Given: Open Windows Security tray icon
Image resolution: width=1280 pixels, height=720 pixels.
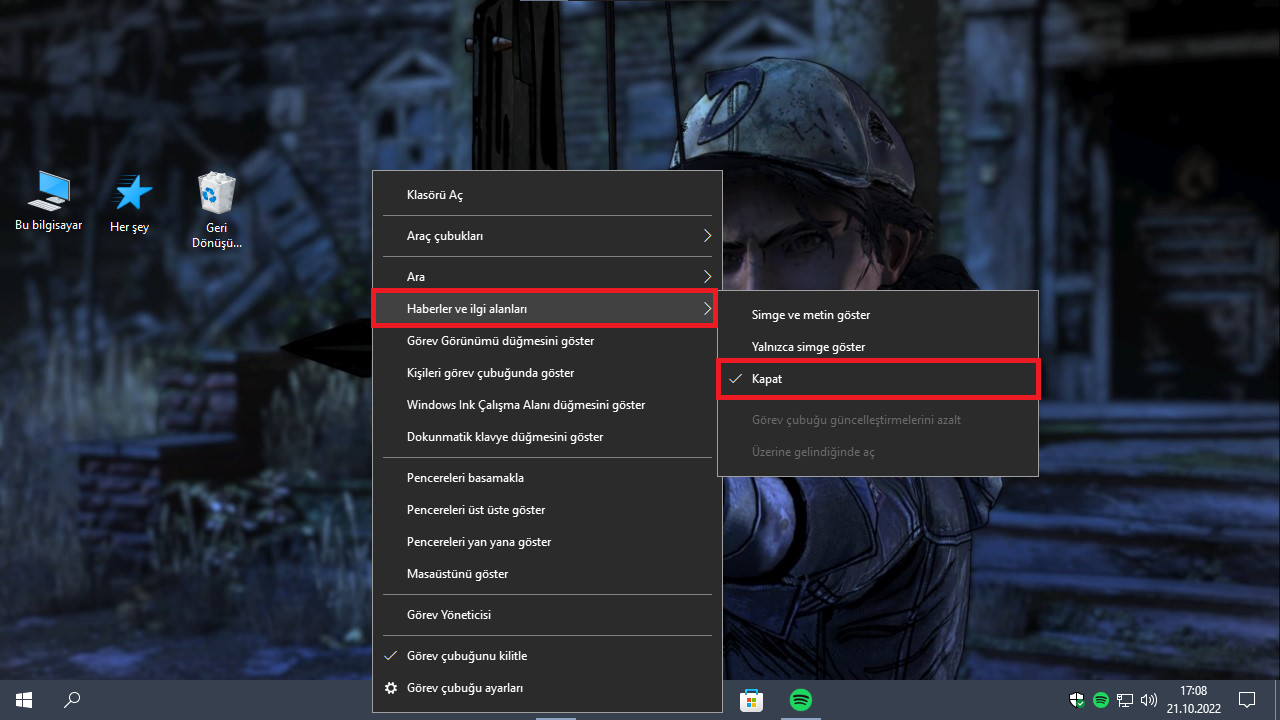Looking at the screenshot, I should click(1078, 700).
